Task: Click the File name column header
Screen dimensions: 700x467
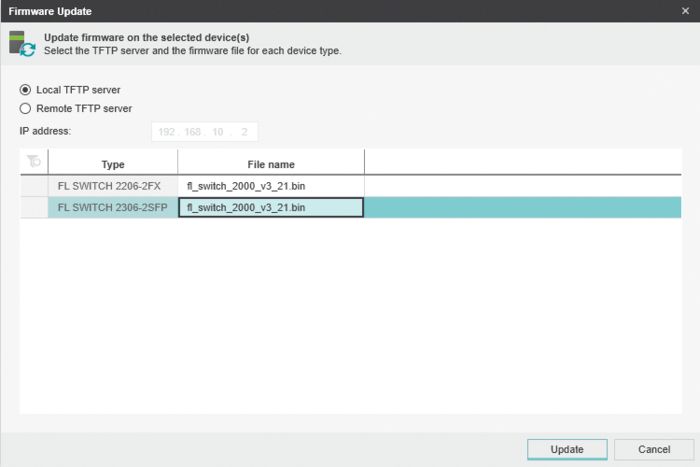Action: click(271, 164)
